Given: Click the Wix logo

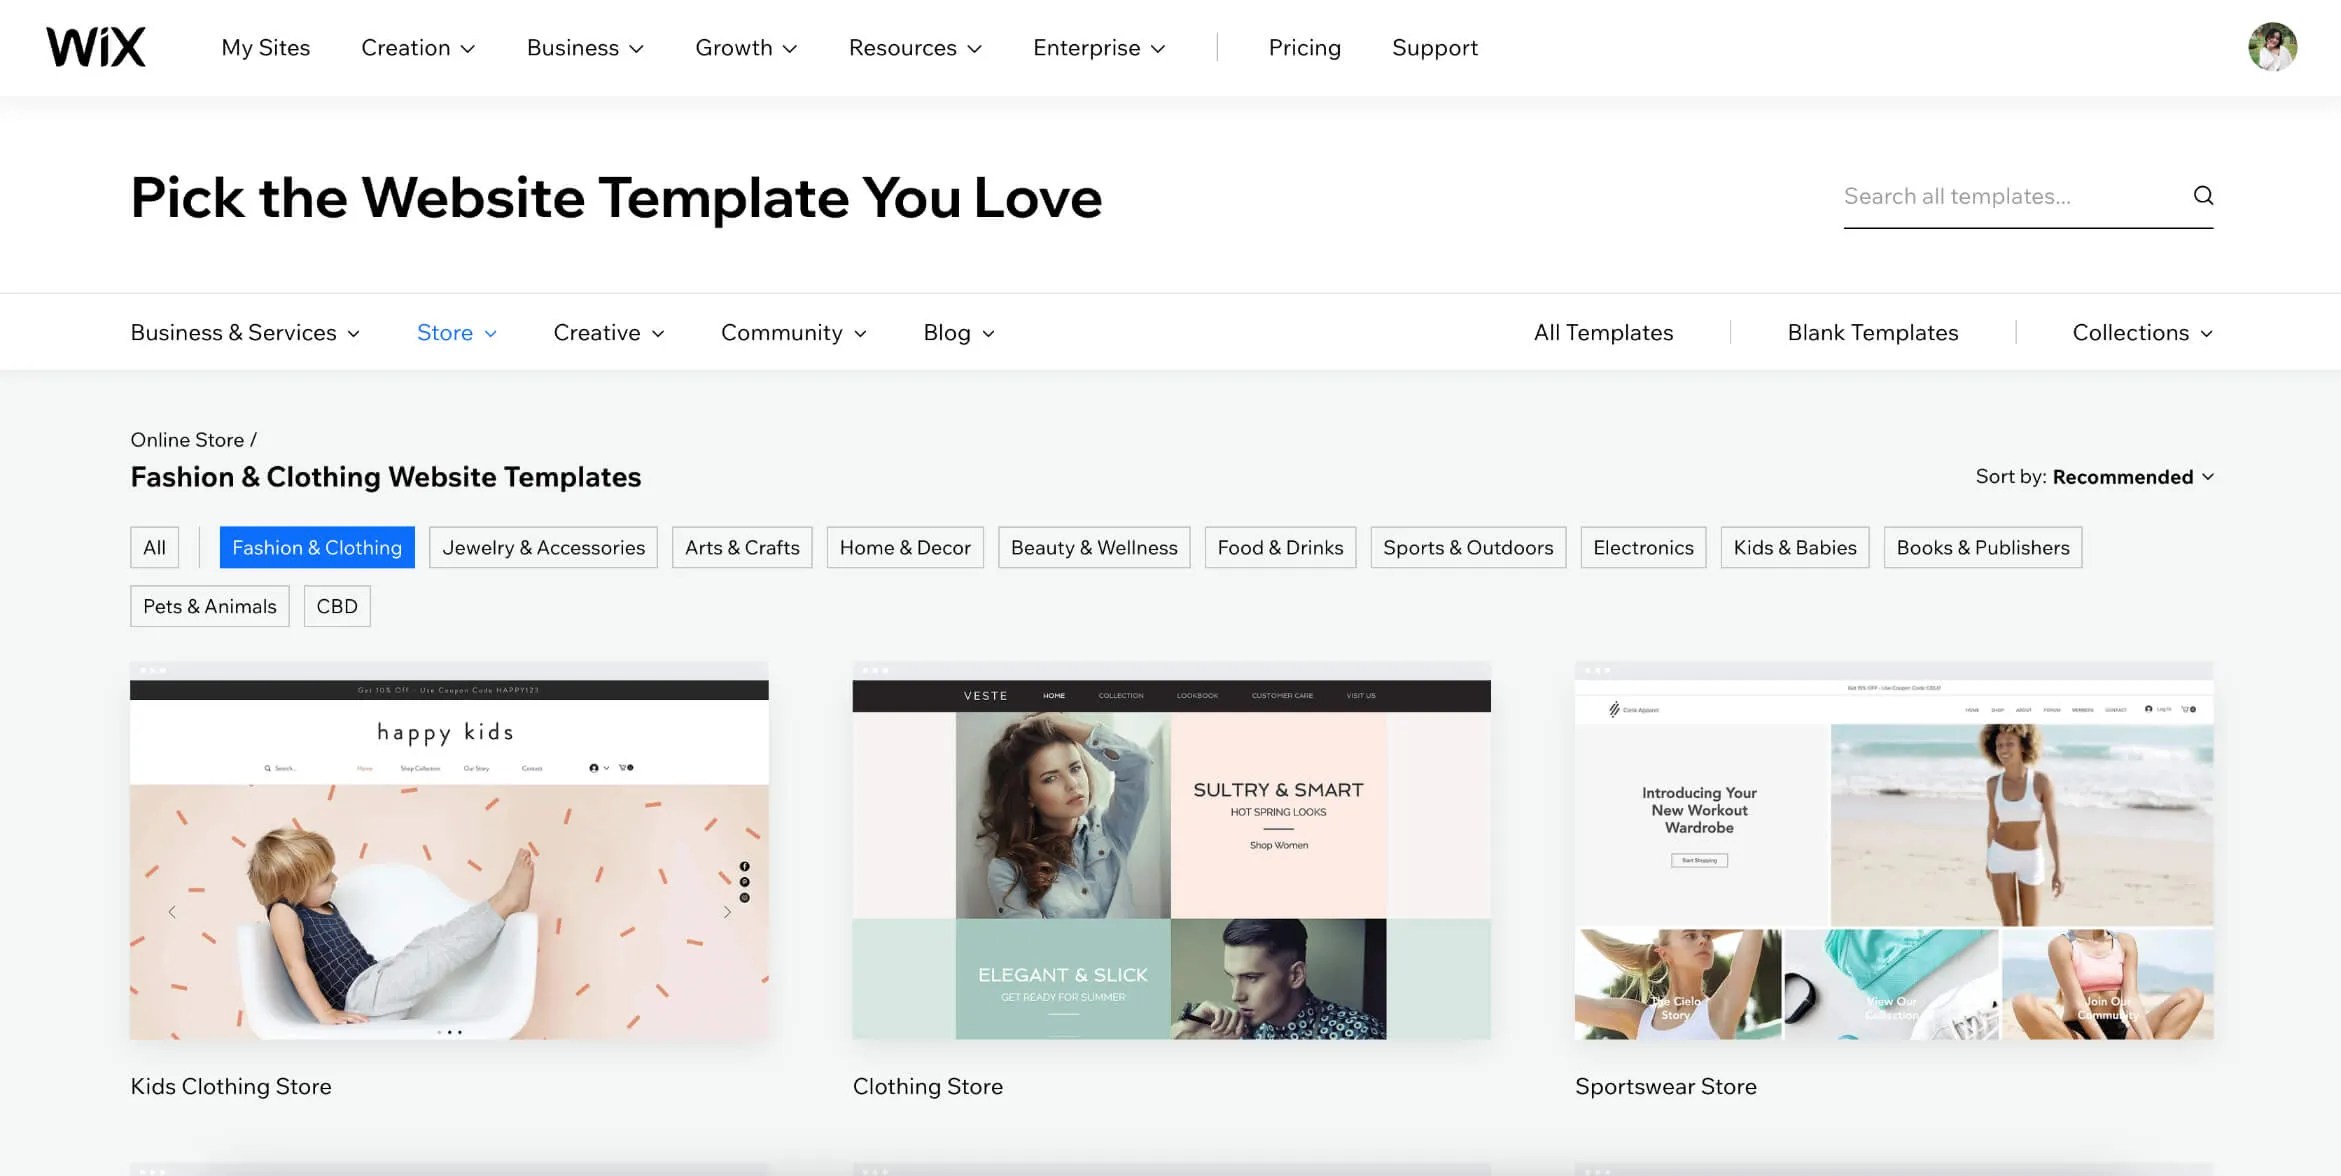Looking at the screenshot, I should coord(95,45).
